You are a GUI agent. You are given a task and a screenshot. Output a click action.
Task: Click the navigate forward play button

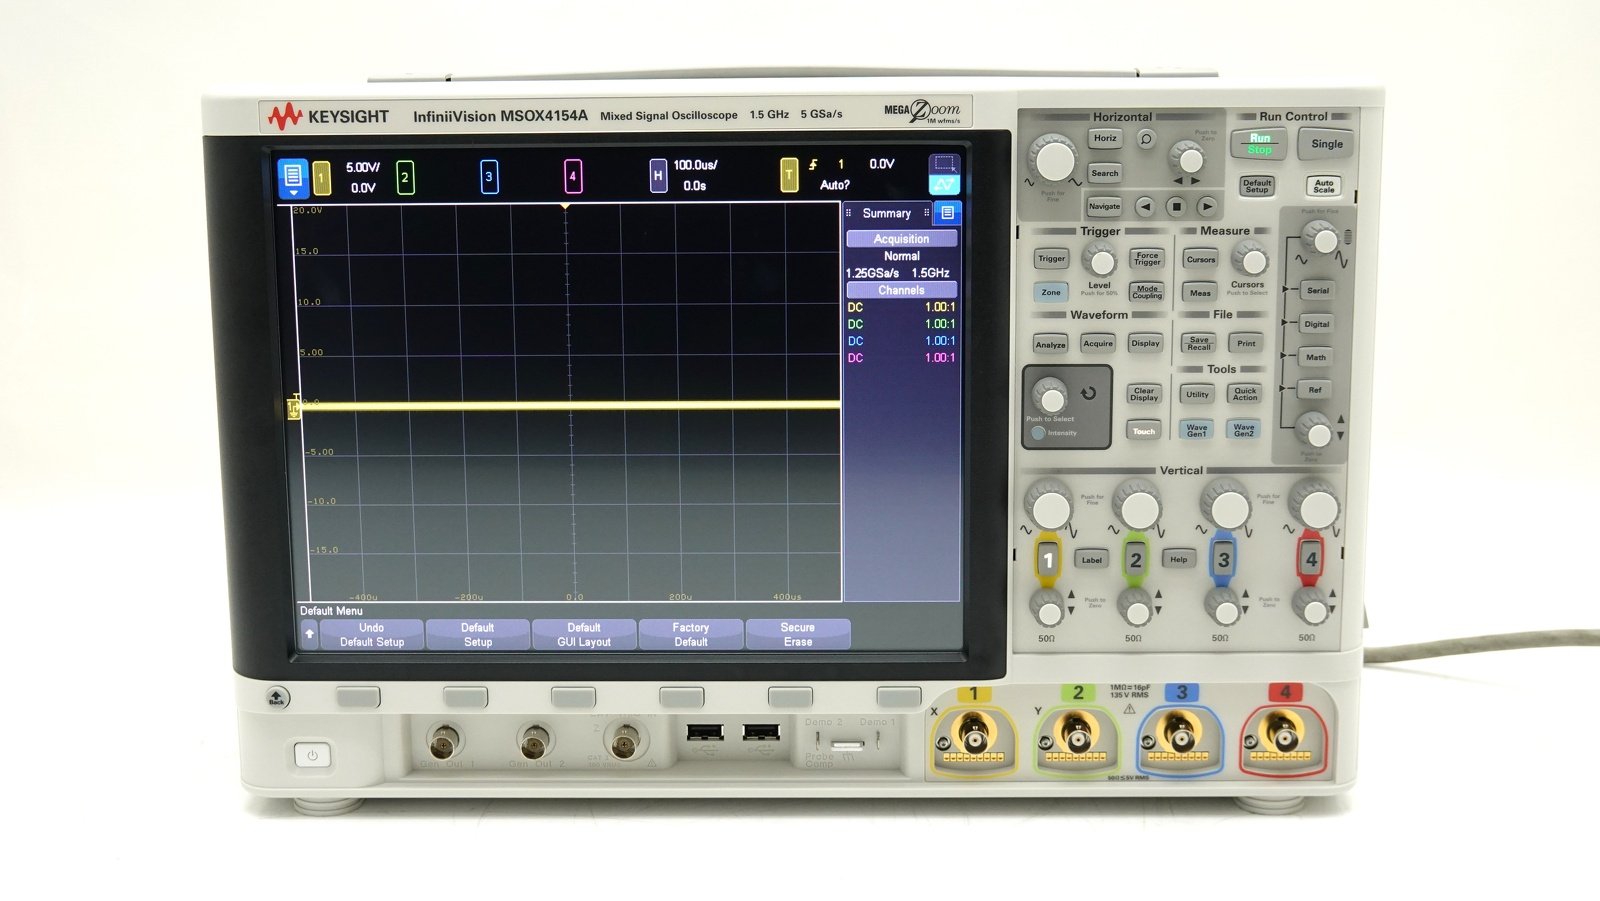coord(1208,206)
